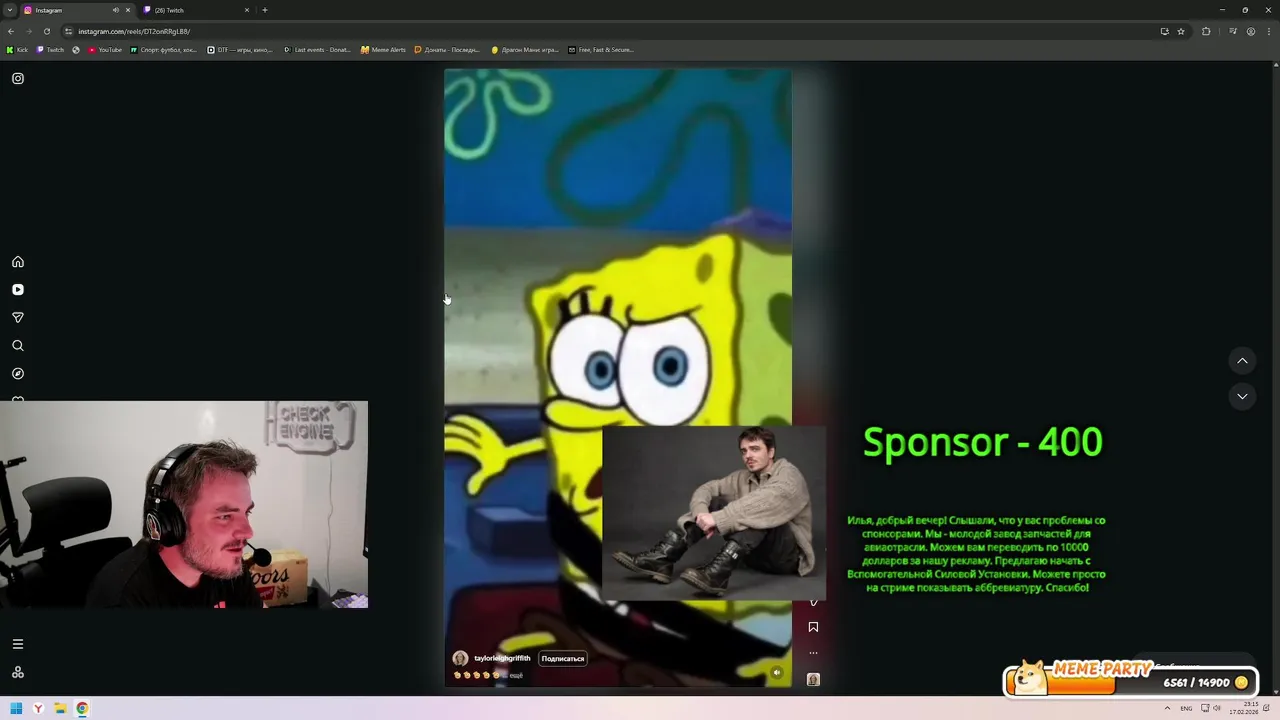This screenshot has height=720, width=1280.
Task: Open the Extensions puzzle icon
Action: pos(1206,31)
